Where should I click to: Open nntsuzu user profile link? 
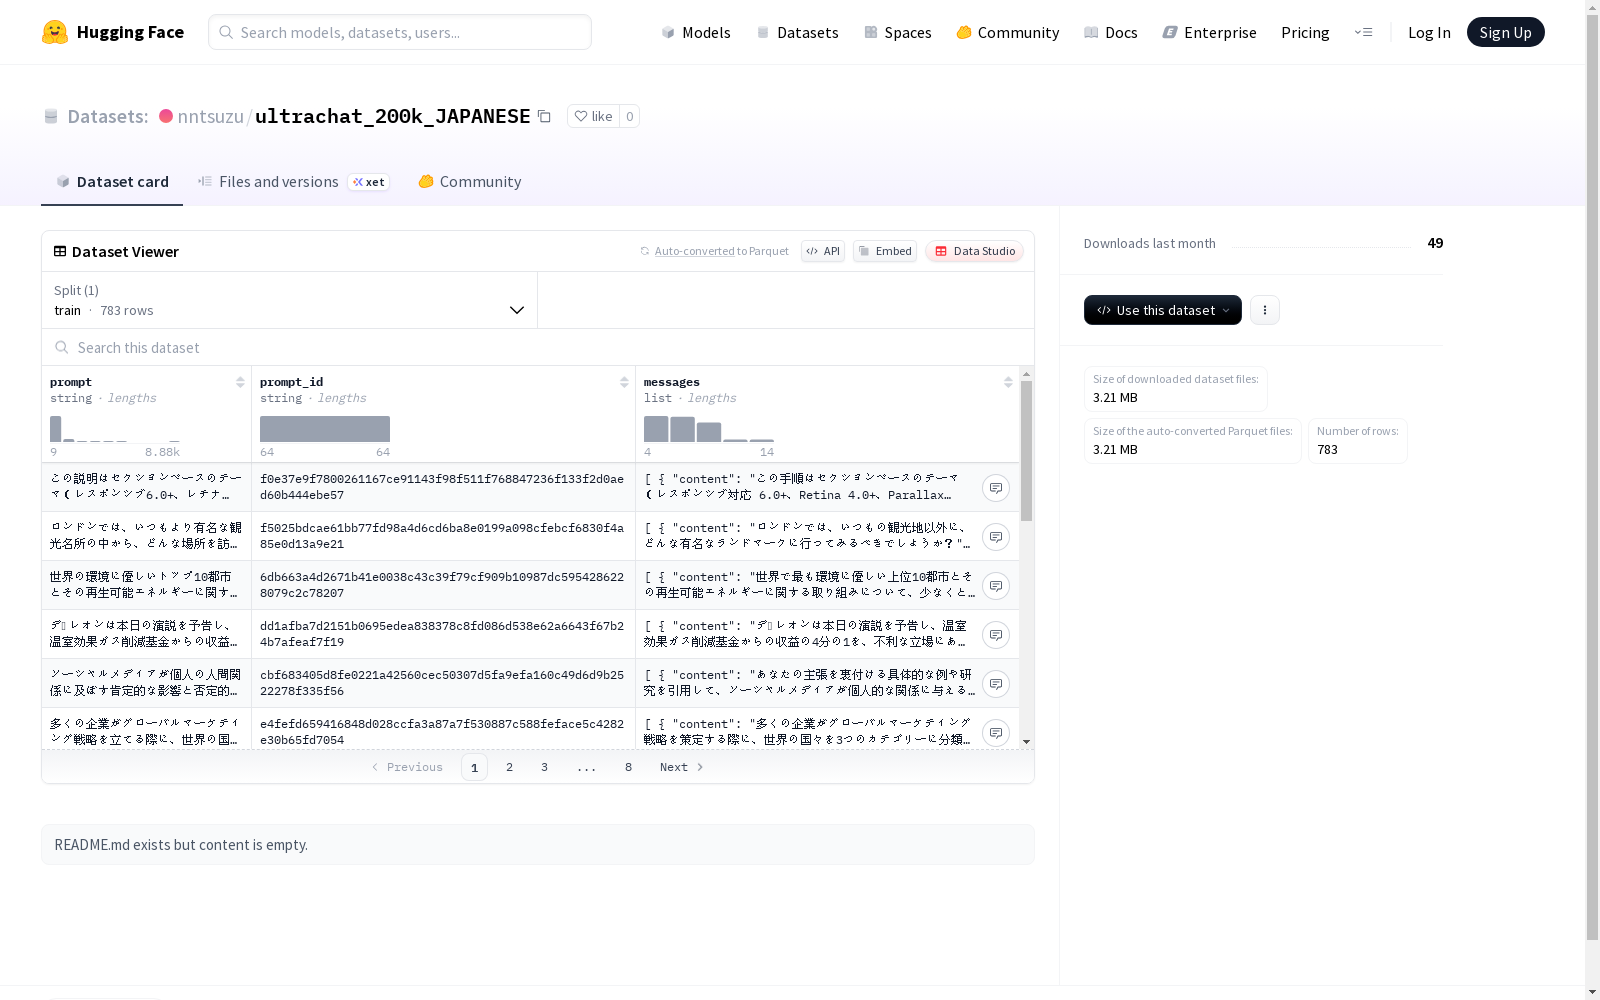pyautogui.click(x=210, y=116)
